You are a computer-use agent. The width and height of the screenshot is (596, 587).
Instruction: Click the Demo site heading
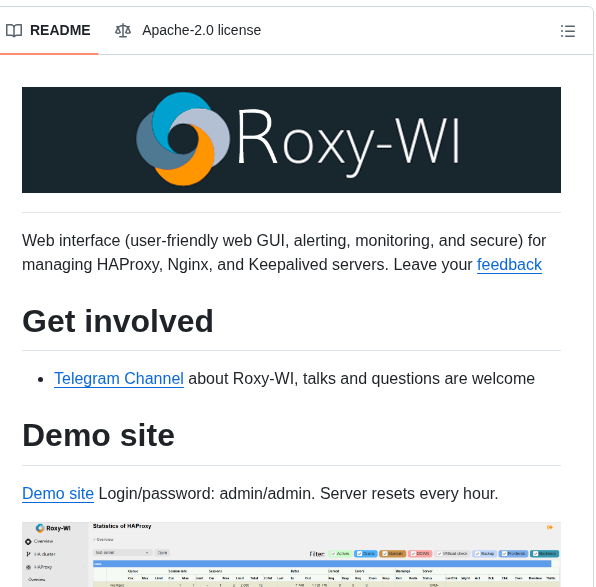click(x=98, y=436)
